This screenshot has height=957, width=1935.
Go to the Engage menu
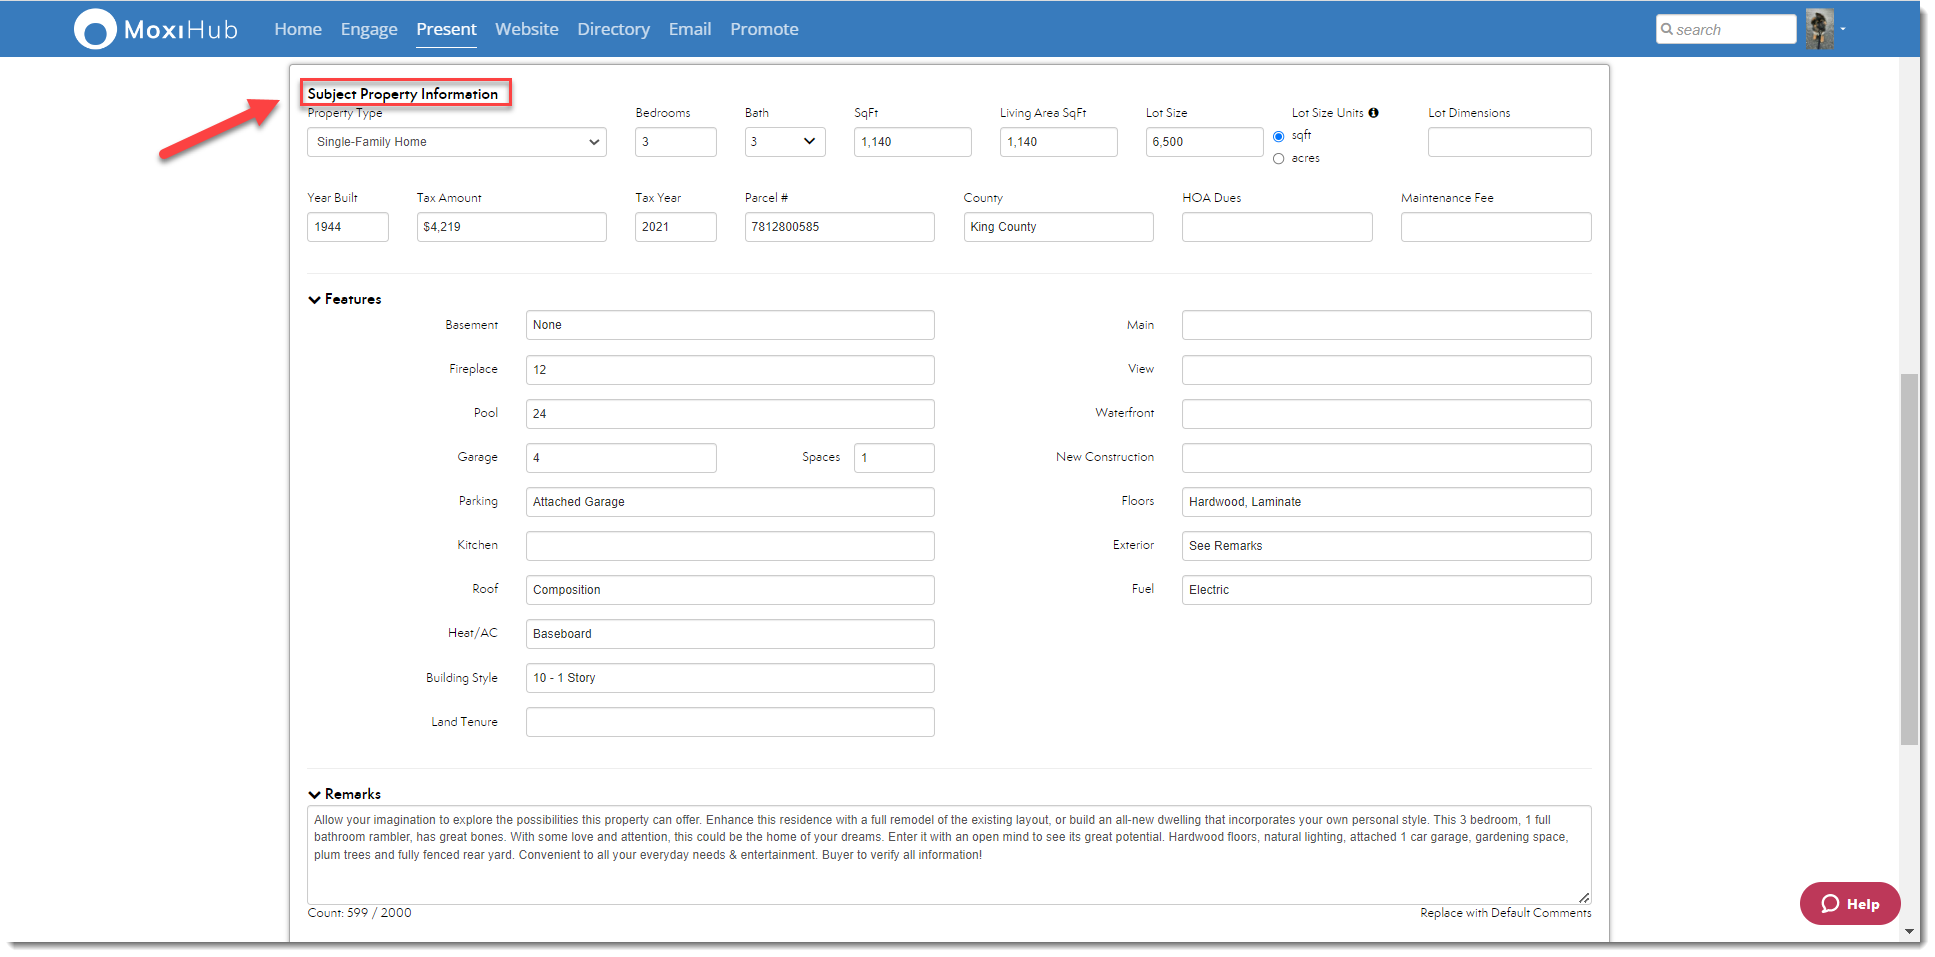368,29
